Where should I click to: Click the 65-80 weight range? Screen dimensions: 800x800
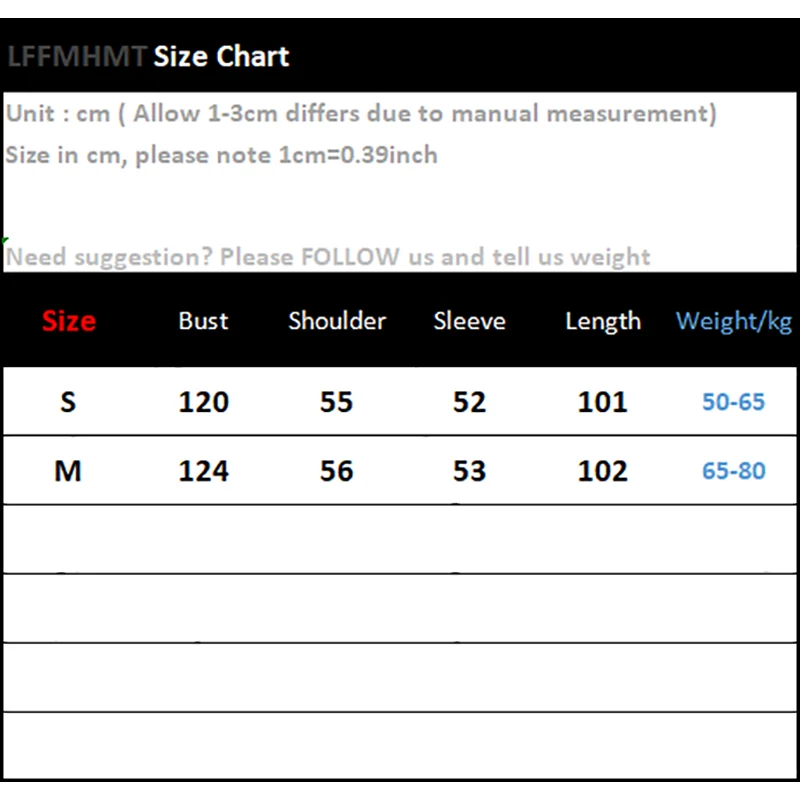tap(733, 471)
